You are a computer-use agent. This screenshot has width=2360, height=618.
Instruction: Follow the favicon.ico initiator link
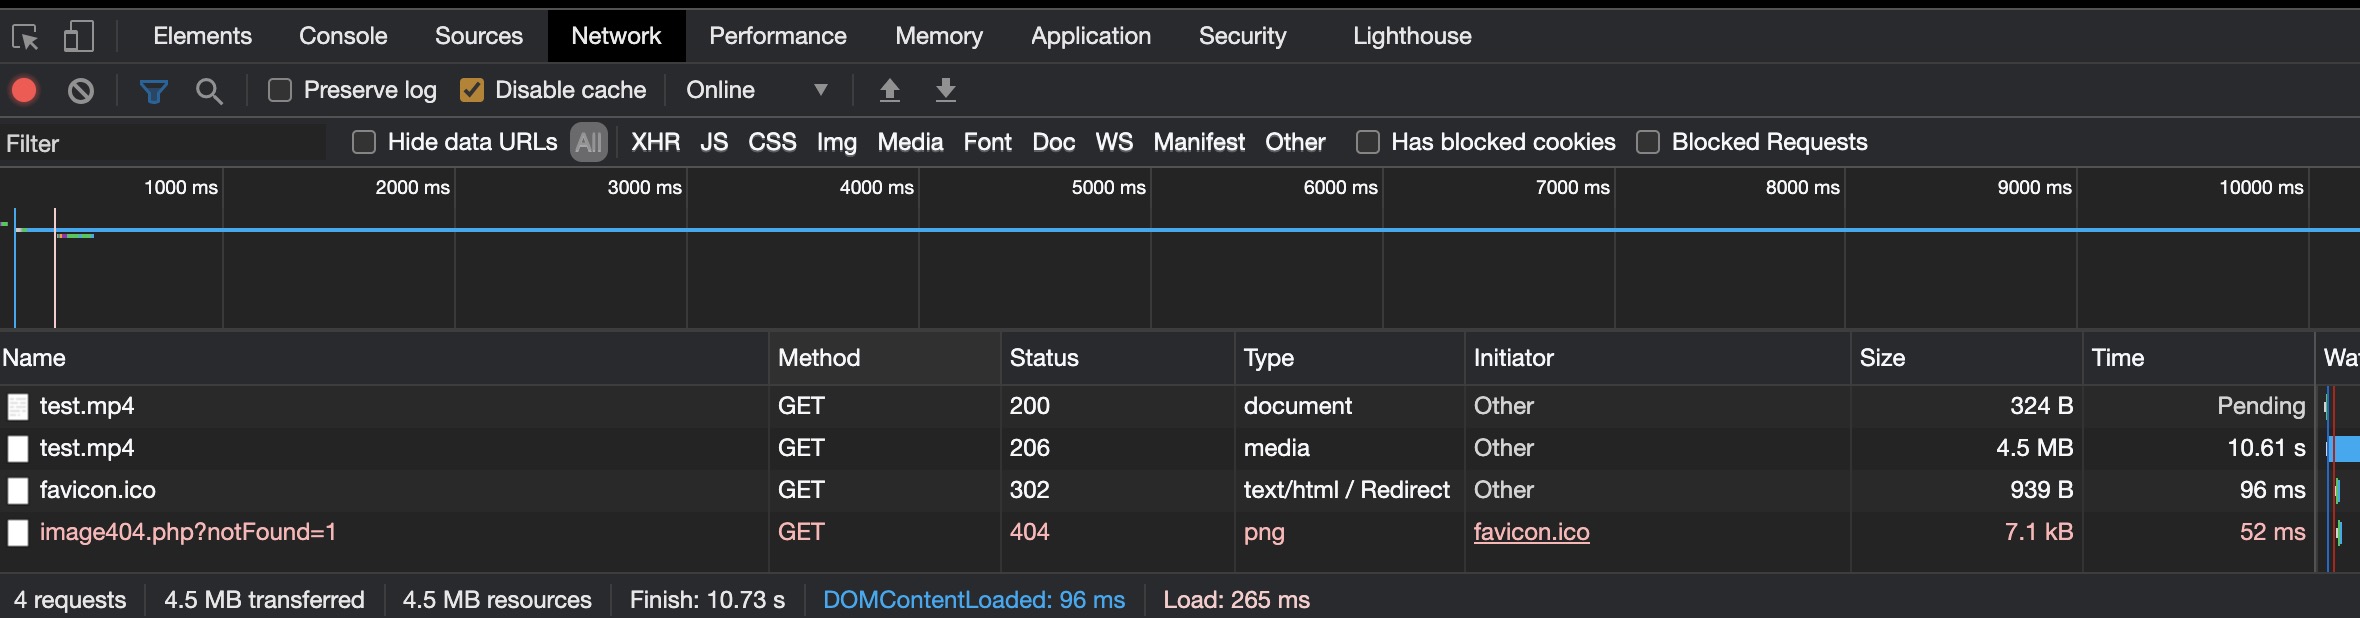pos(1531,532)
